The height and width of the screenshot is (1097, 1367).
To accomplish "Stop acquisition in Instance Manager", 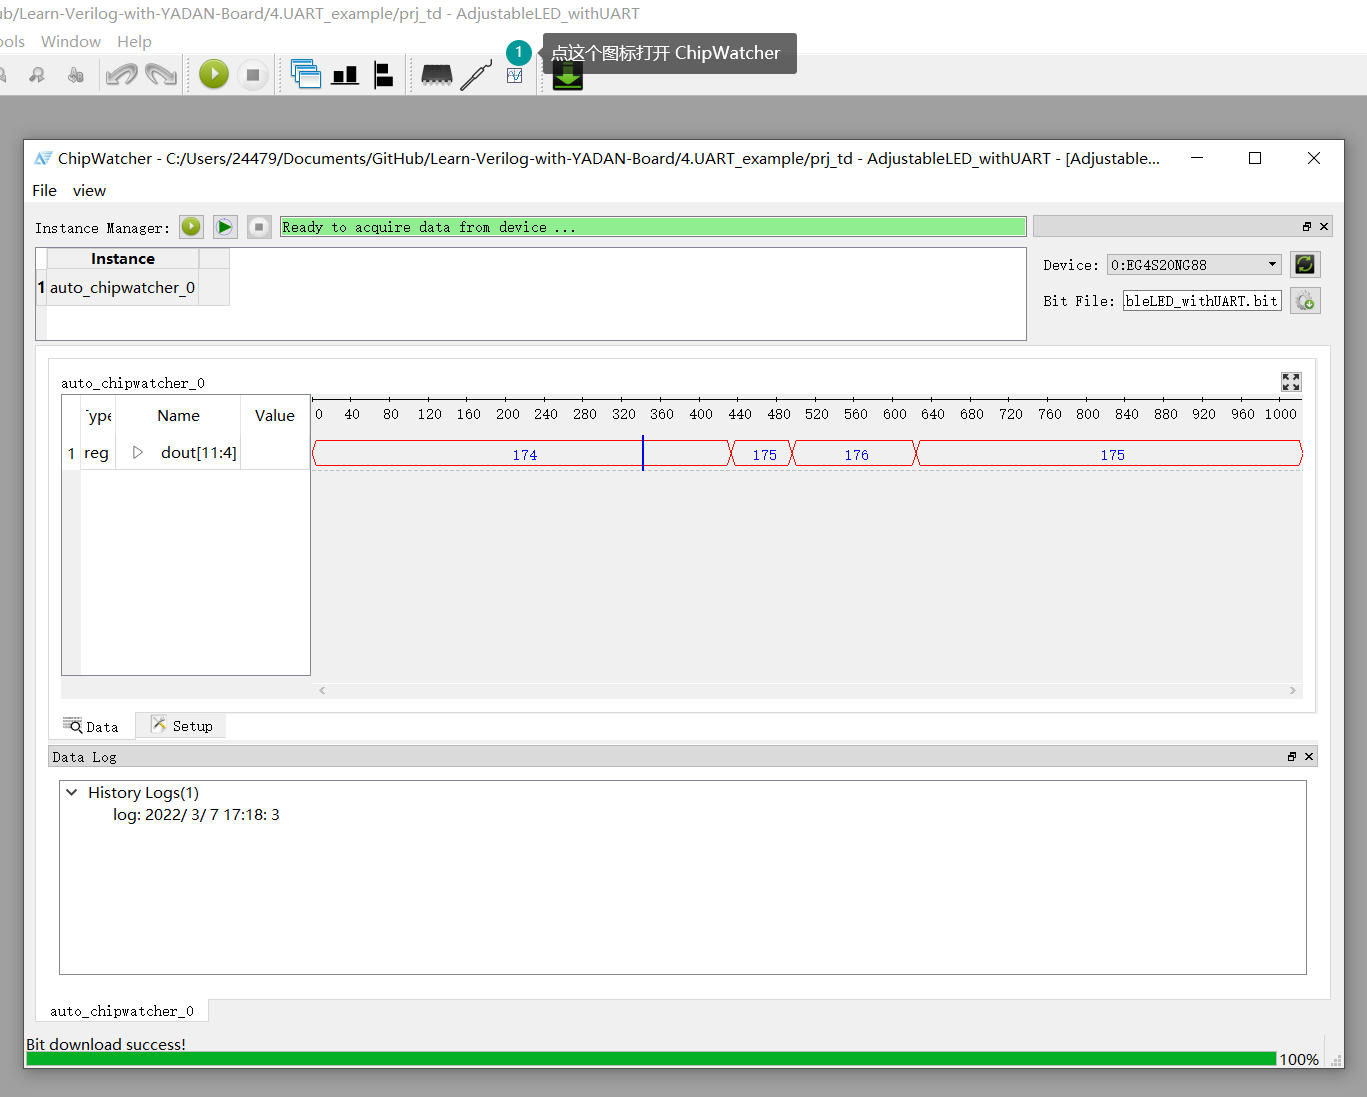I will [259, 227].
